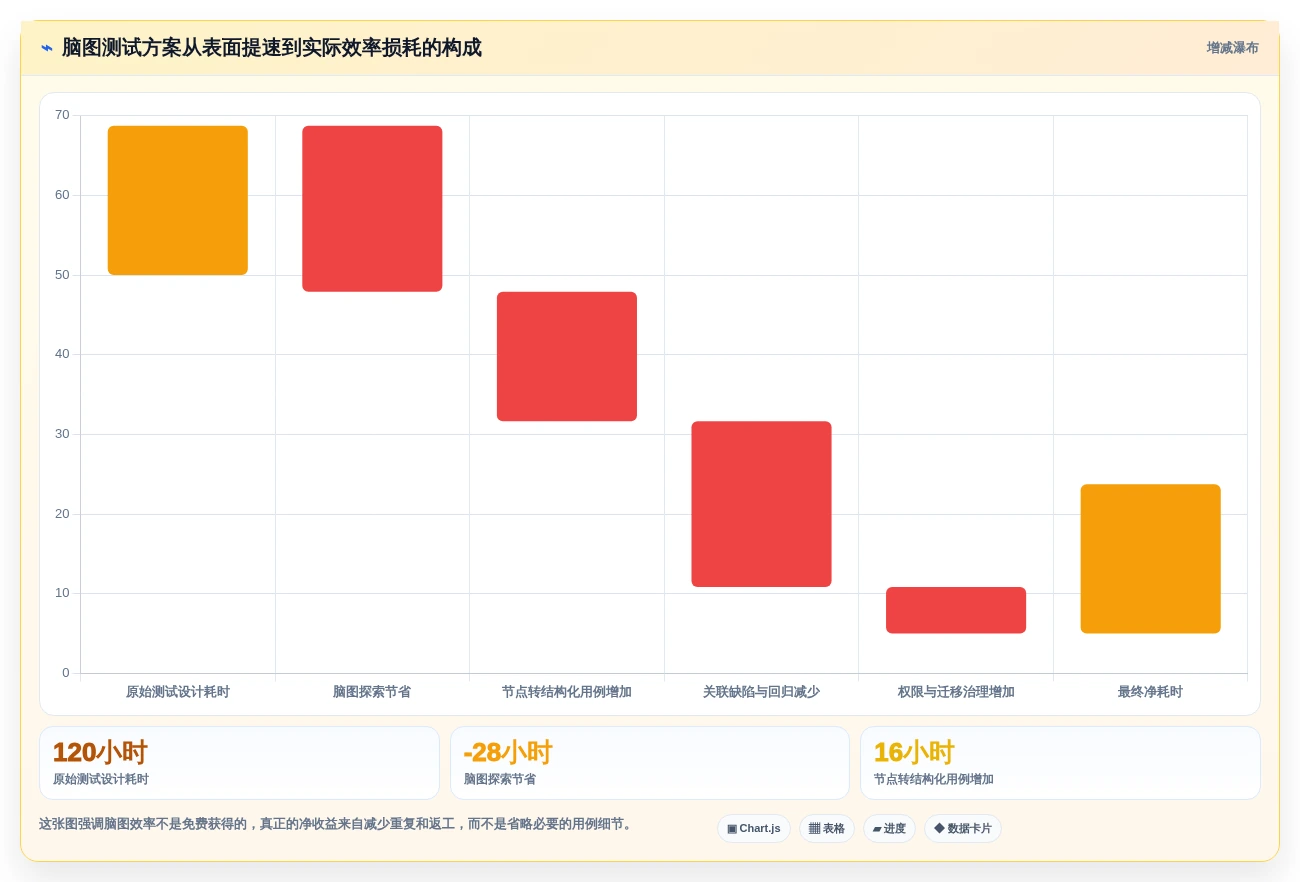This screenshot has height=882, width=1300.
Task: Click the orange 最终净耗时 bar
Action: click(1150, 559)
